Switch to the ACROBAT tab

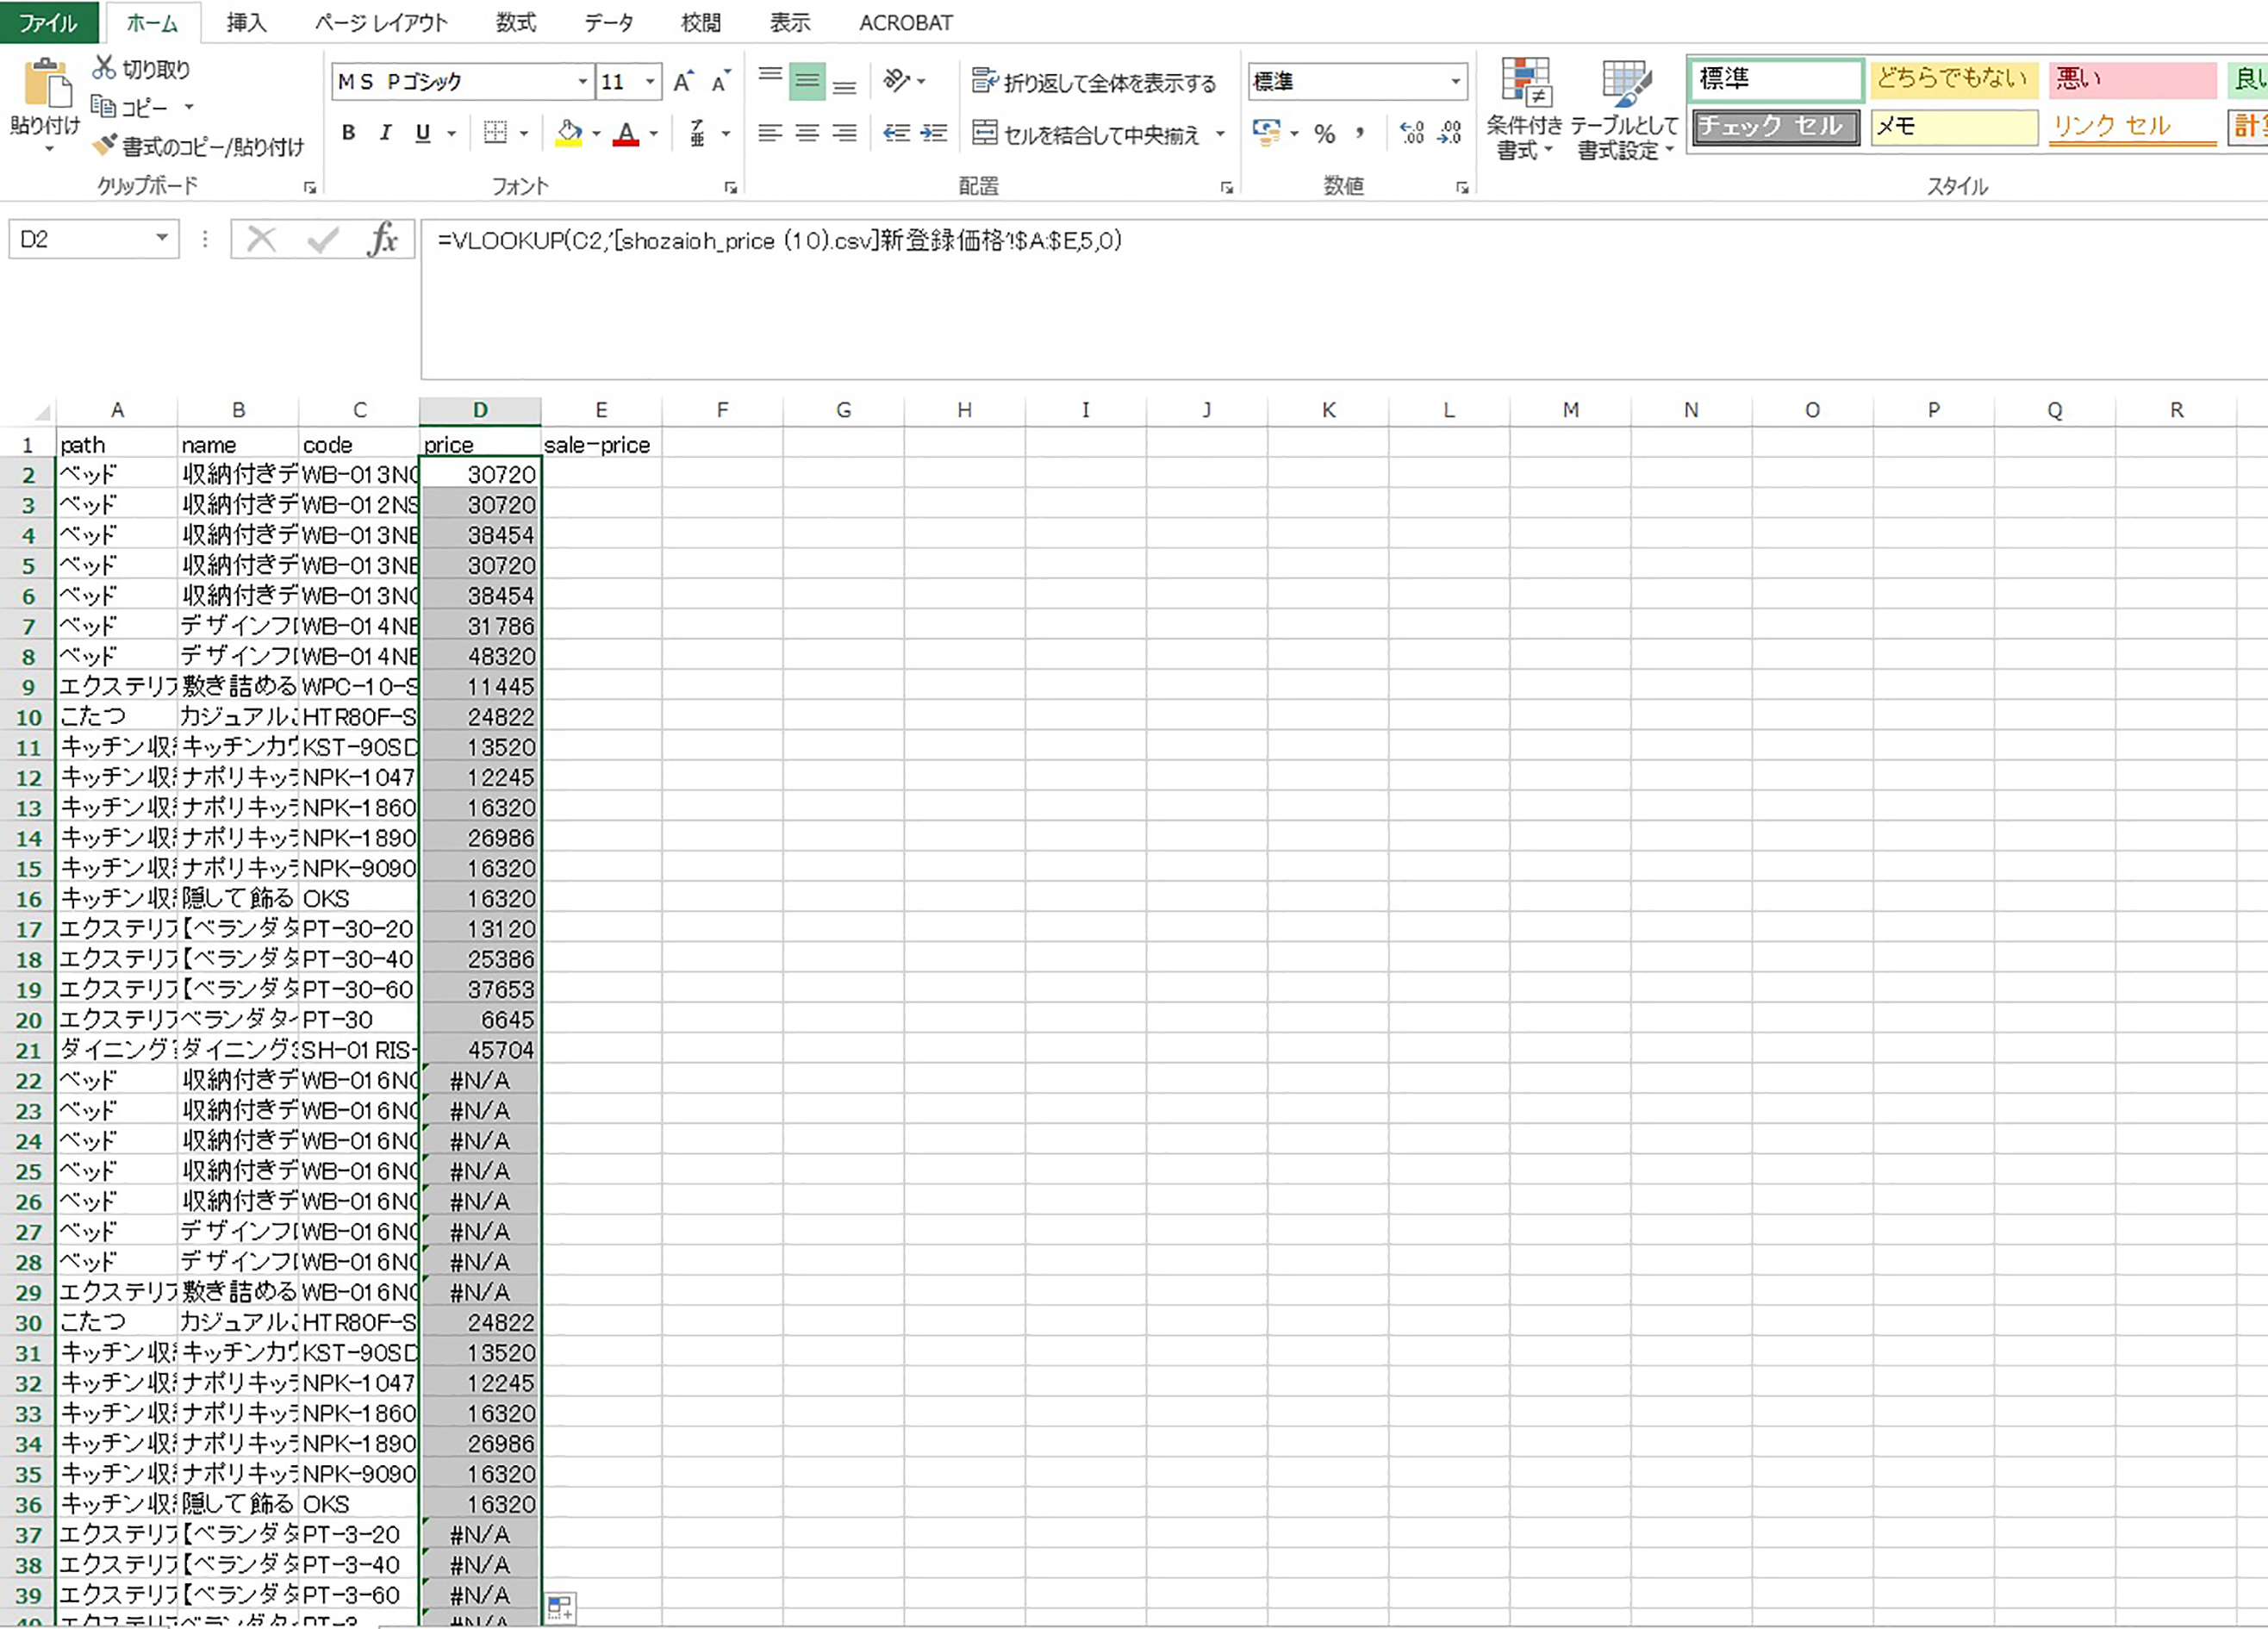906,22
